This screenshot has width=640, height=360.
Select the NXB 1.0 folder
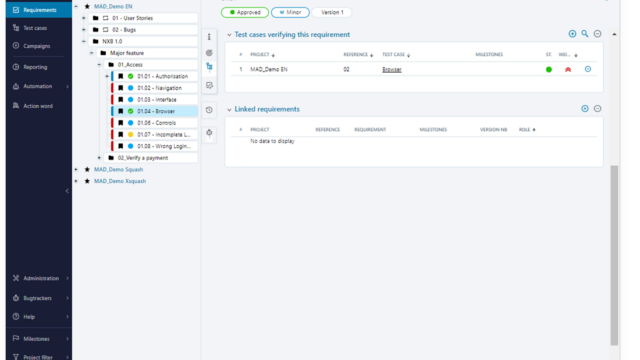[143, 41]
